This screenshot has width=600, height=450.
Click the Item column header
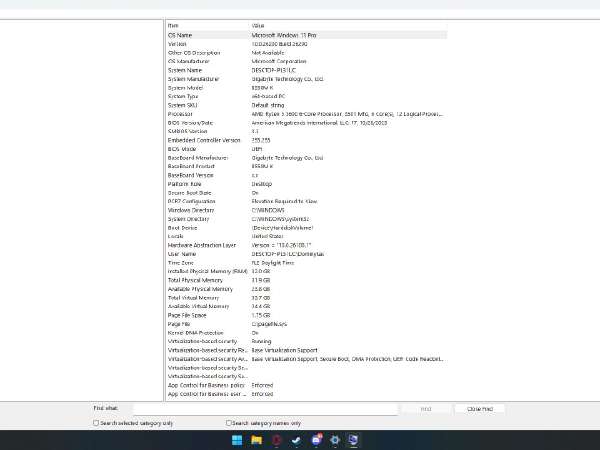tap(207, 26)
